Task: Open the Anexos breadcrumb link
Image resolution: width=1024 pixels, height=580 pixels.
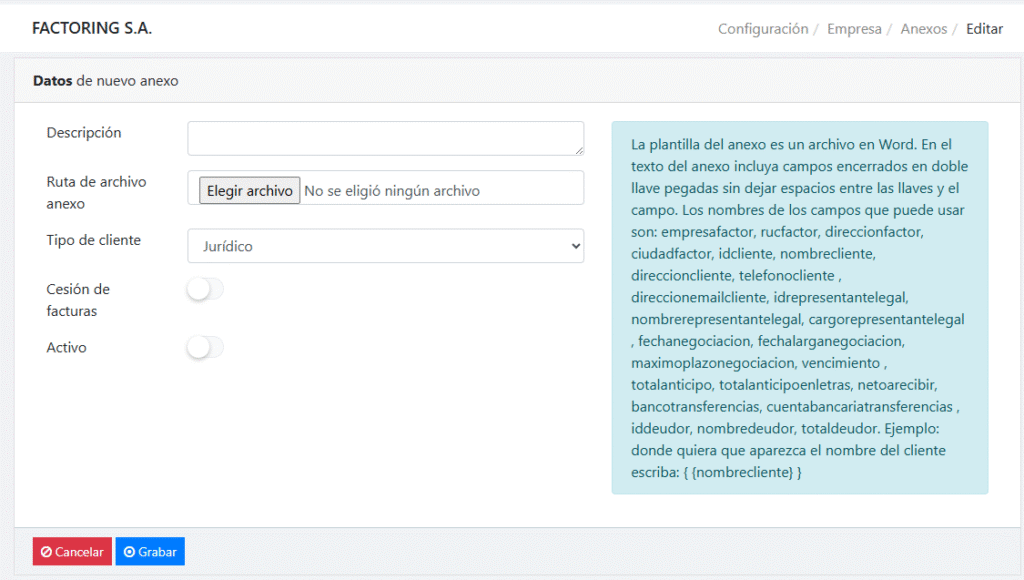Action: [x=923, y=29]
